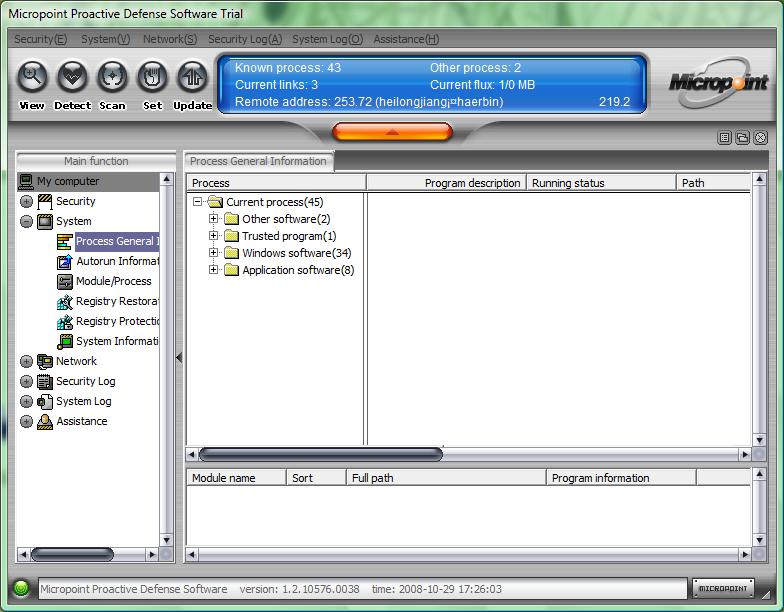Expand the Security Log tree node
784x612 pixels.
click(x=26, y=382)
